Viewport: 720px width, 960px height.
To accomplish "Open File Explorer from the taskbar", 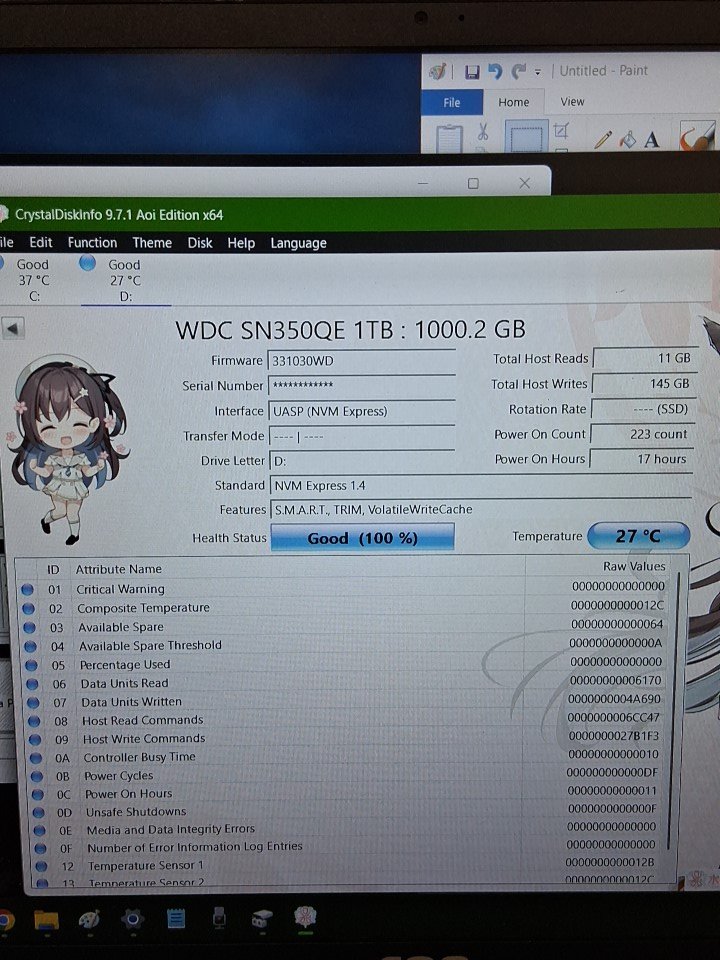I will coord(46,919).
